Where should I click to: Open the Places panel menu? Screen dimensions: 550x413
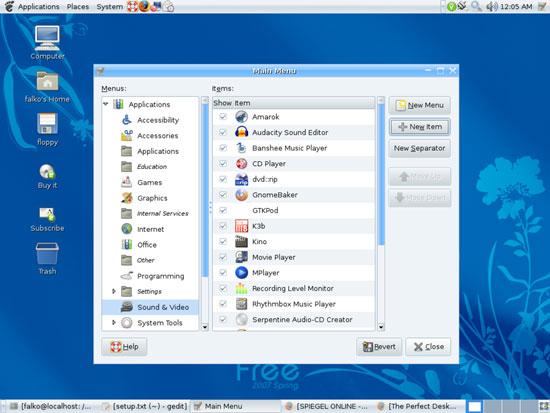click(x=78, y=6)
